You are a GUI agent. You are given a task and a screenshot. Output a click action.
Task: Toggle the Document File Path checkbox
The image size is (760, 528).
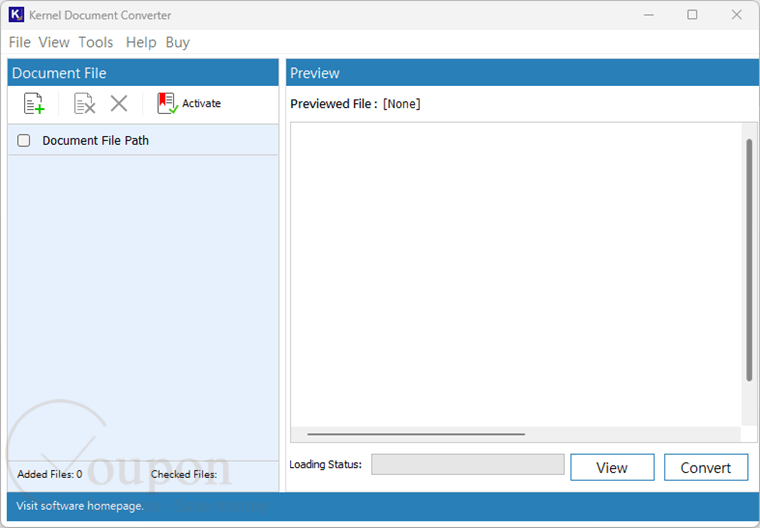pyautogui.click(x=24, y=141)
